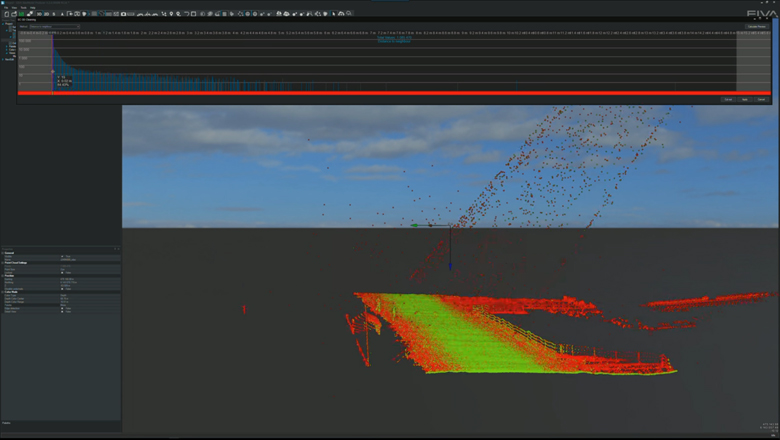Click the Calculate Preview button
The width and height of the screenshot is (780, 440).
tap(757, 26)
